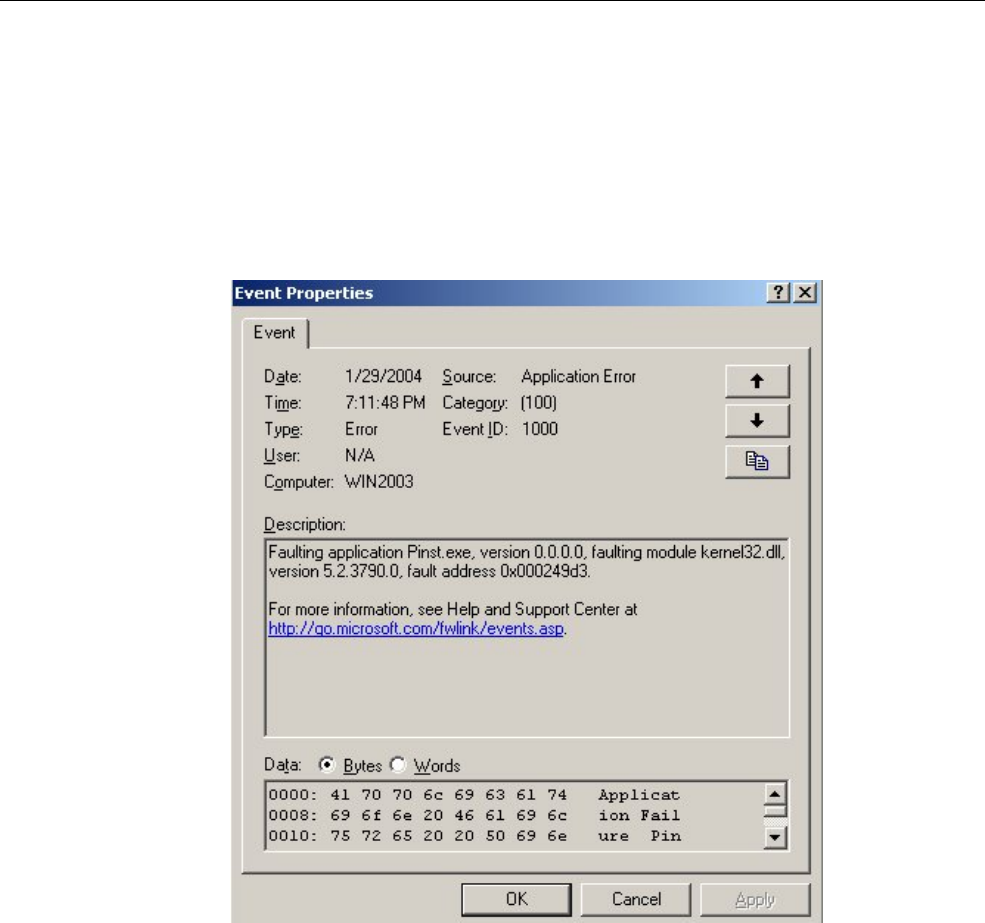Image resolution: width=985 pixels, height=923 pixels.
Task: Copy event details to clipboard
Action: coord(757,461)
